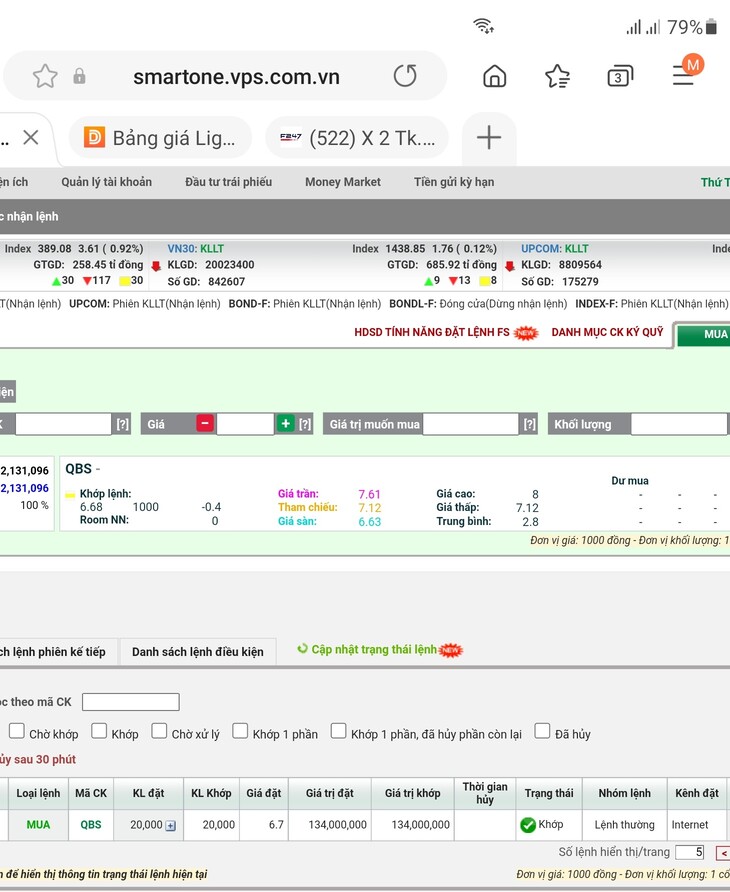Screen dimensions: 730x892
Task: Click the KL đặt column header
Action: pos(149,793)
